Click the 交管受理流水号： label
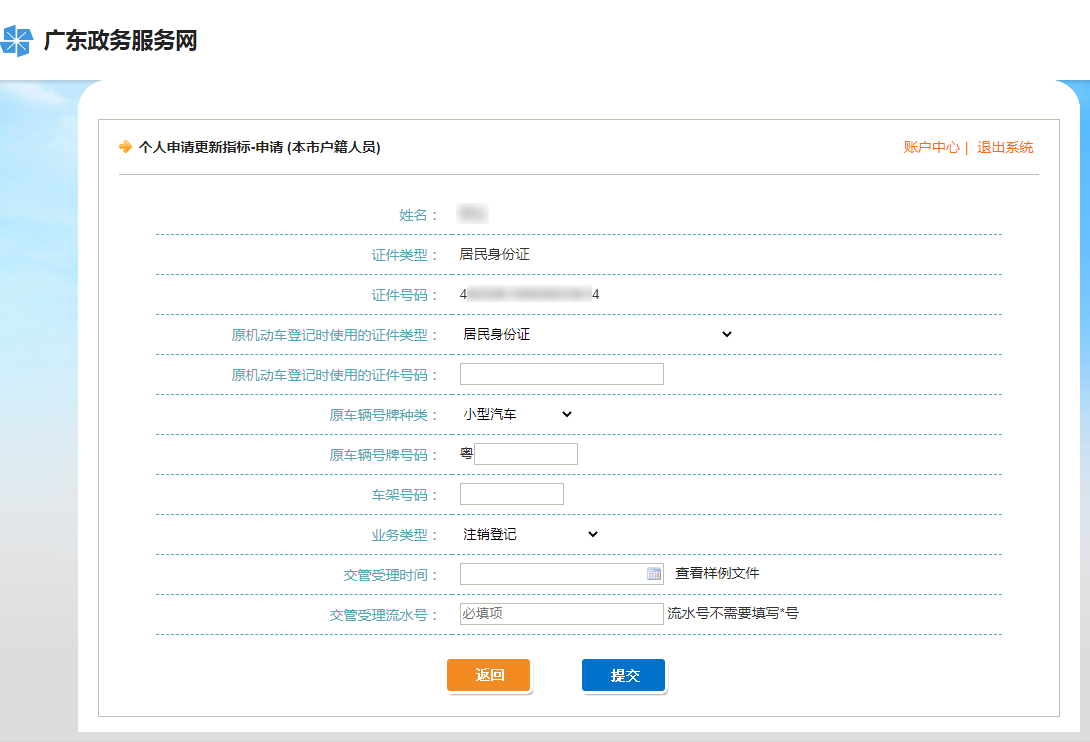Image resolution: width=1090 pixels, height=742 pixels. (384, 615)
